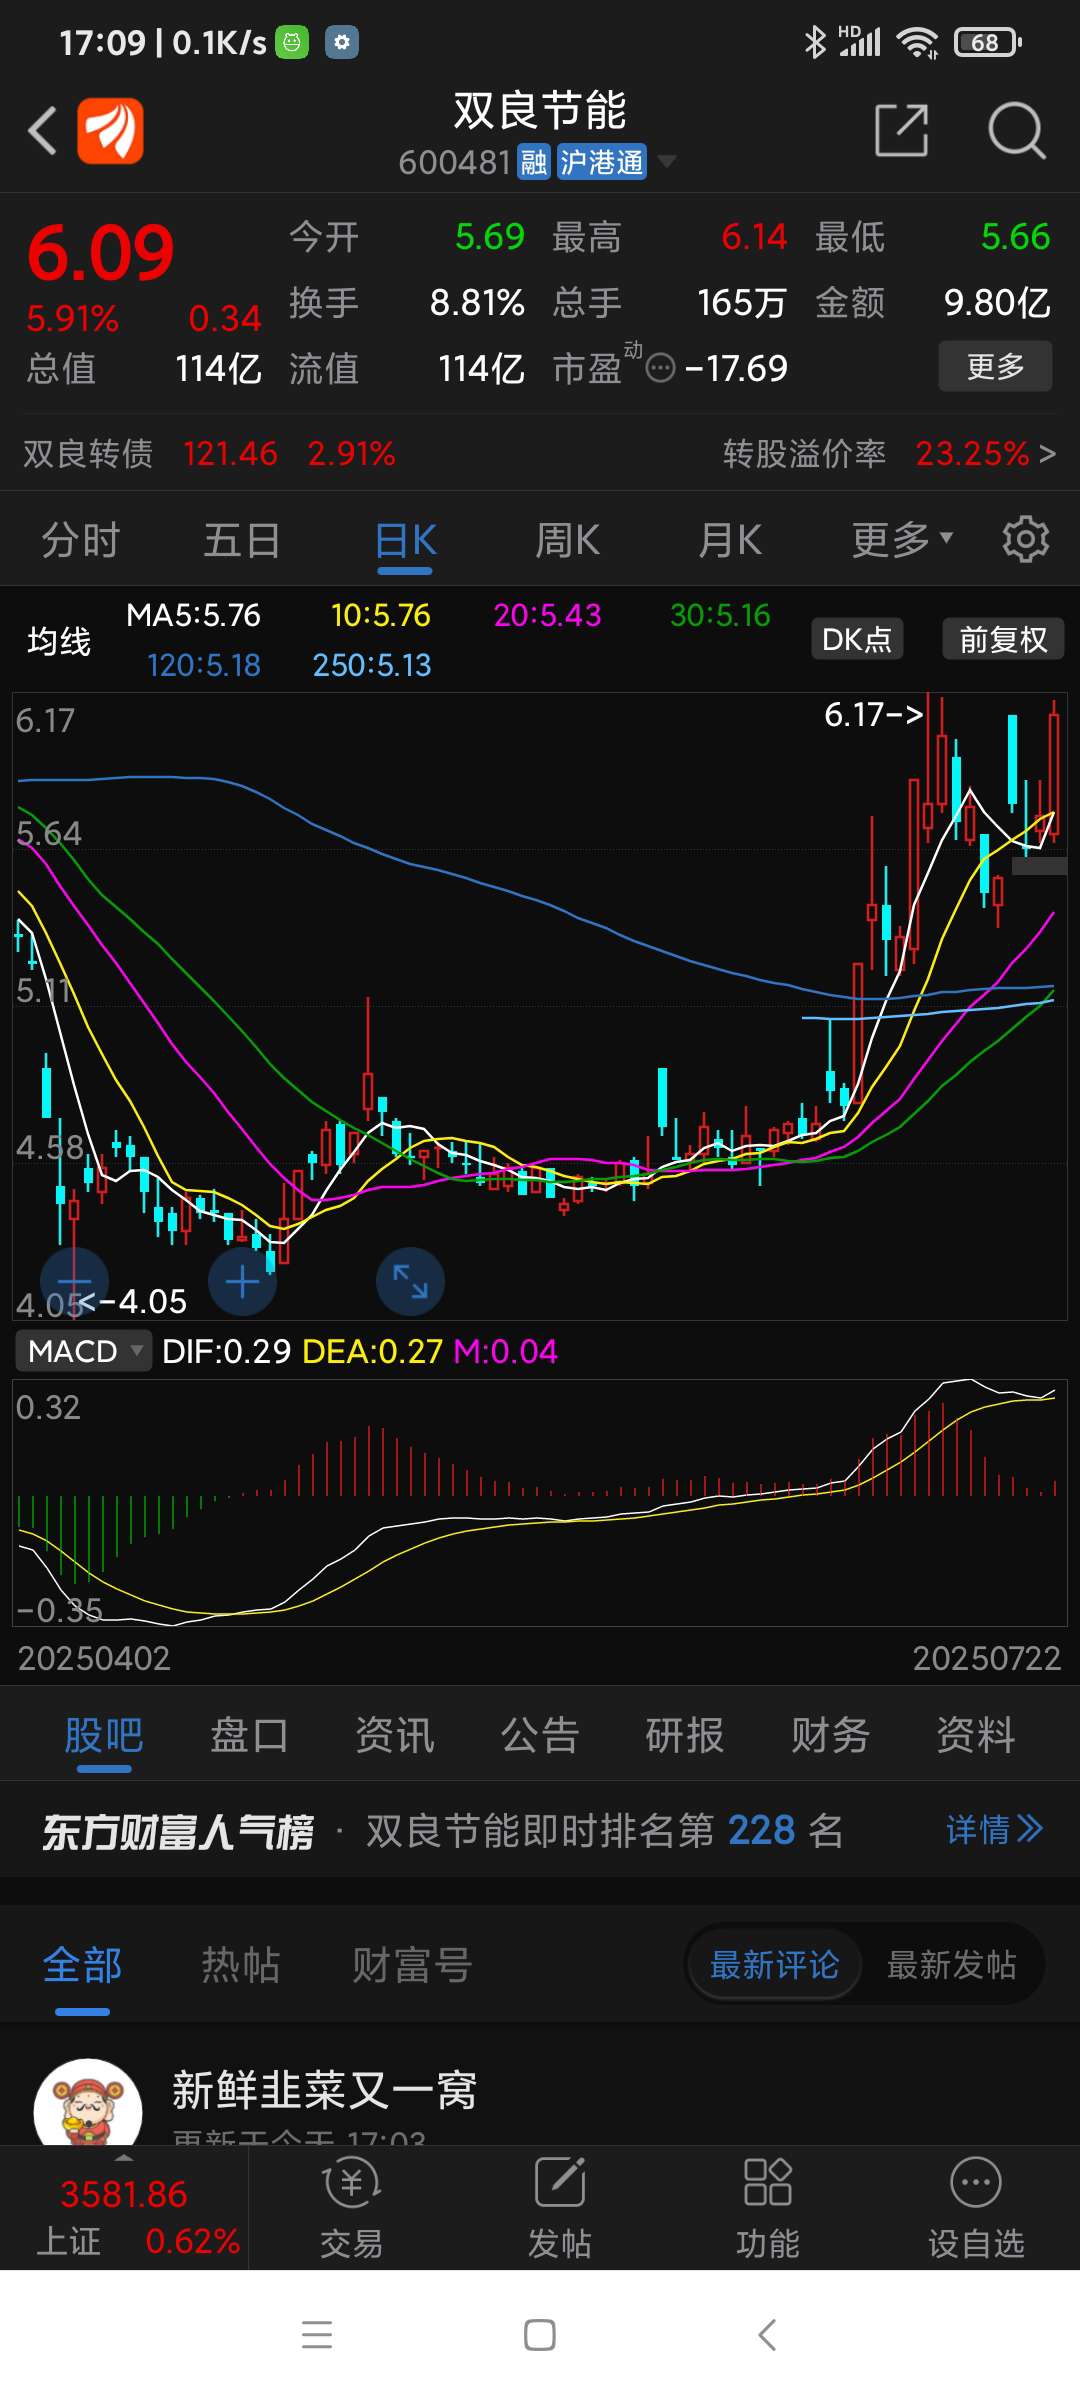1080x2400 pixels.
Task: Sort by 最新评论
Action: (x=774, y=1965)
